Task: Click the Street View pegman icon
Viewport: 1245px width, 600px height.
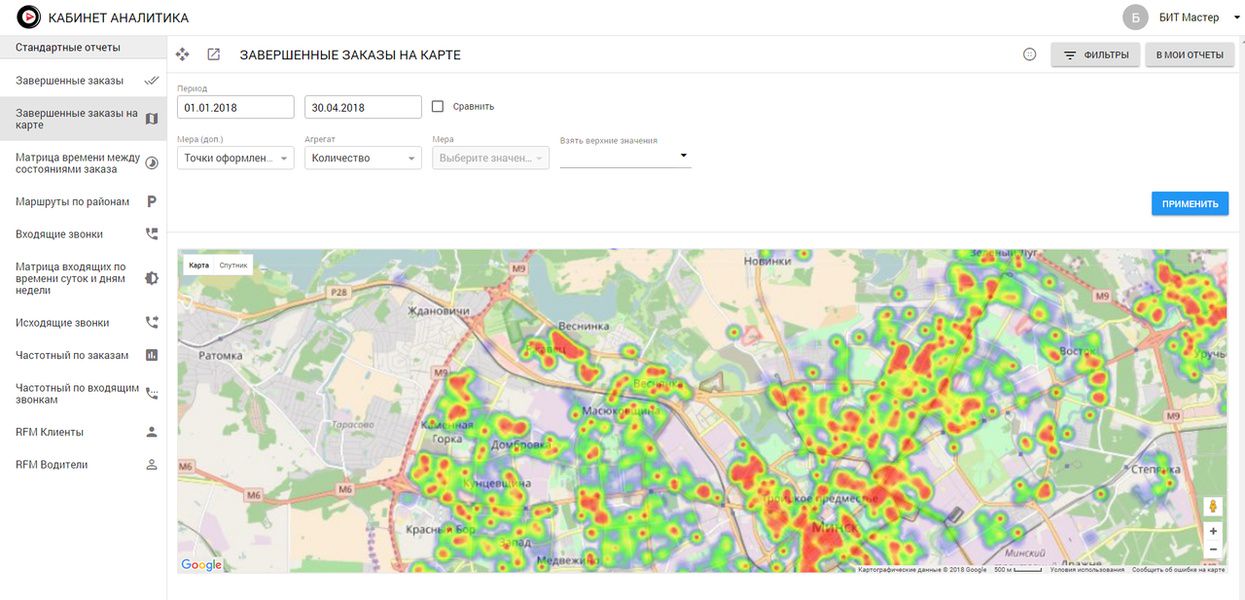Action: click(1213, 507)
